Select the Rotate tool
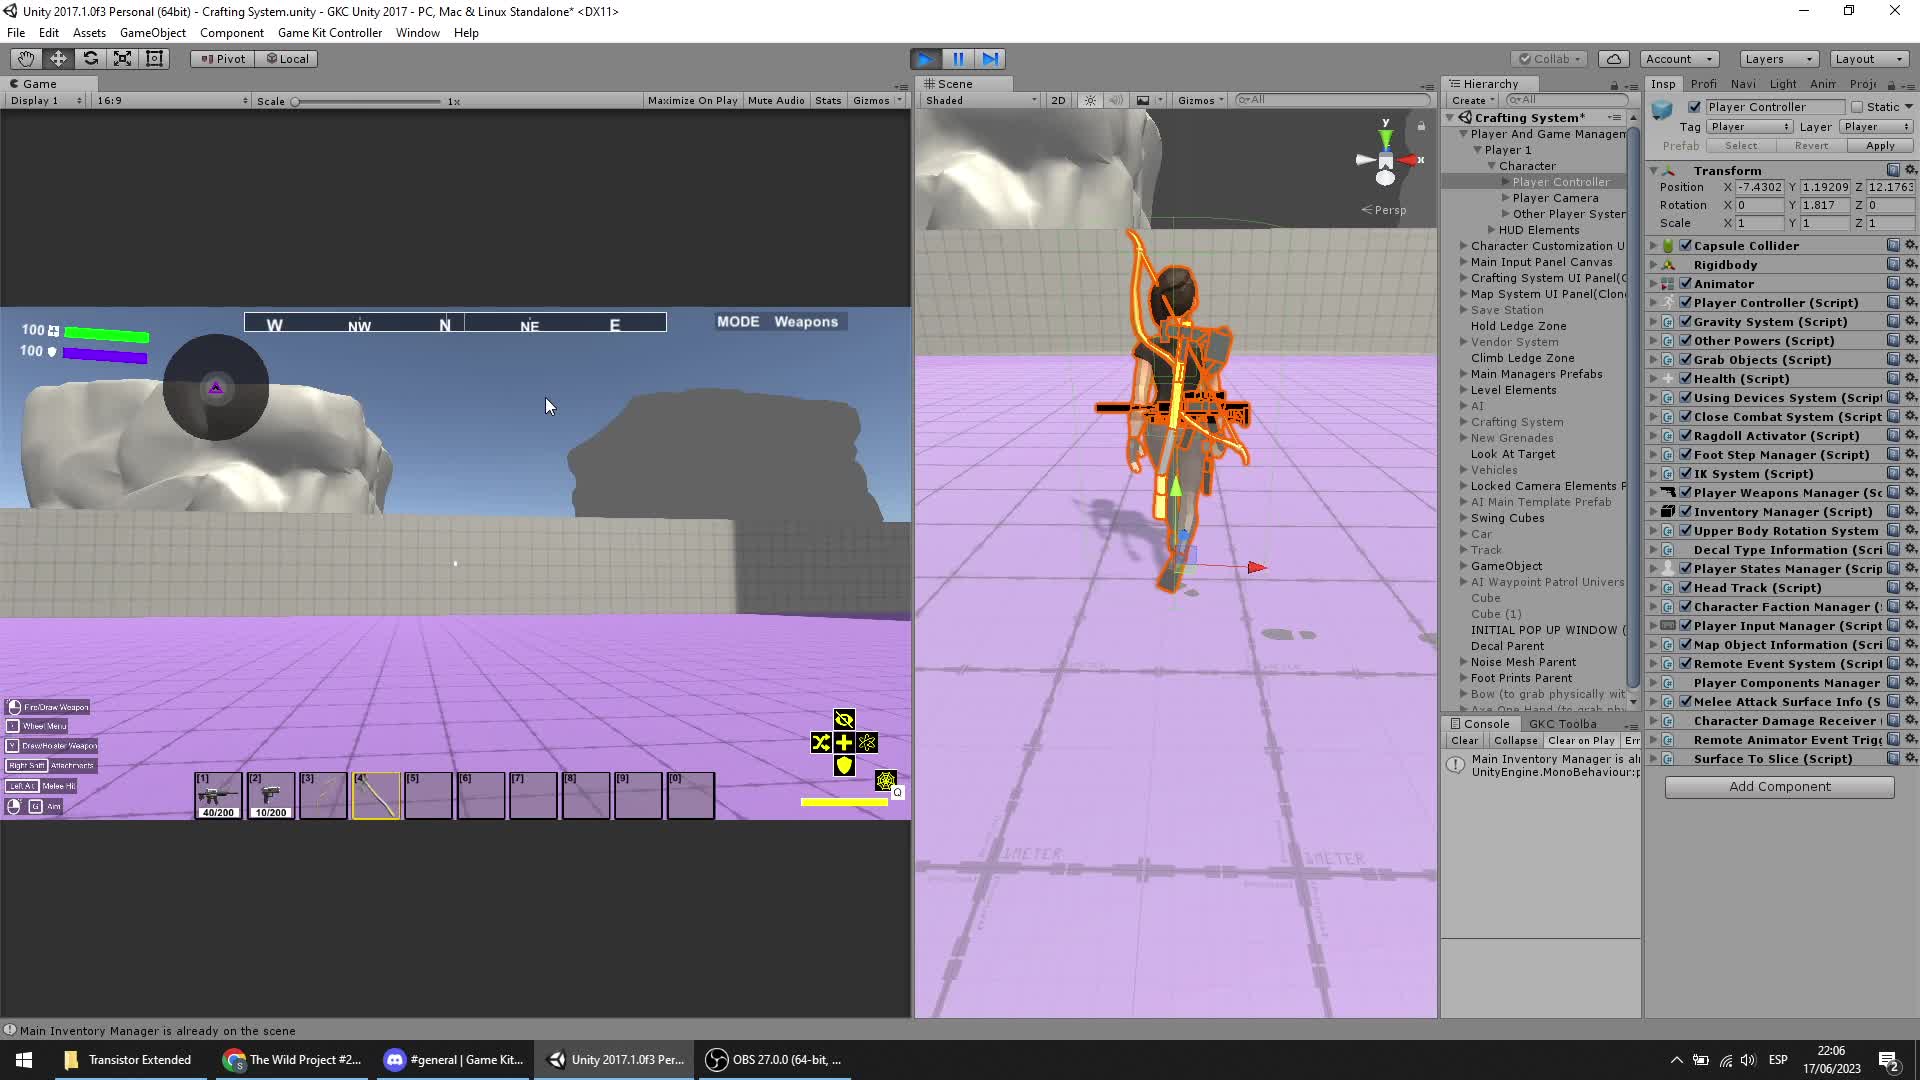 pos(90,59)
